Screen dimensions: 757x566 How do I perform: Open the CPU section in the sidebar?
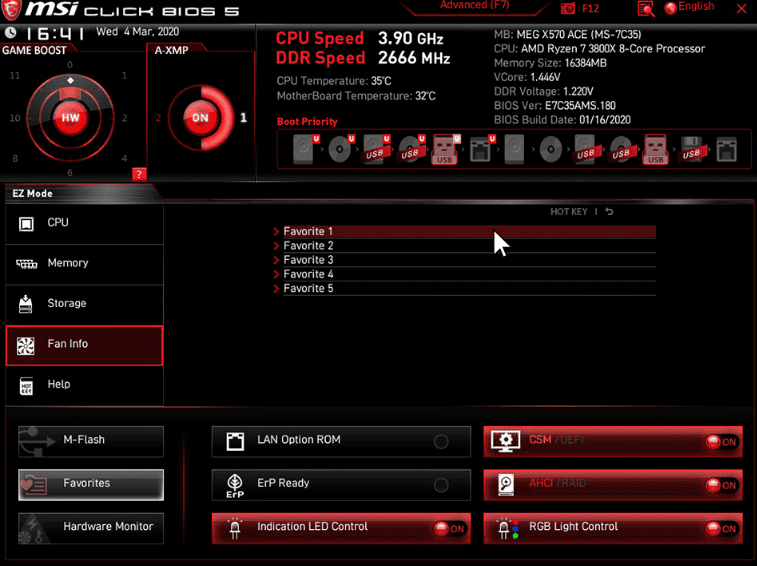[x=84, y=224]
